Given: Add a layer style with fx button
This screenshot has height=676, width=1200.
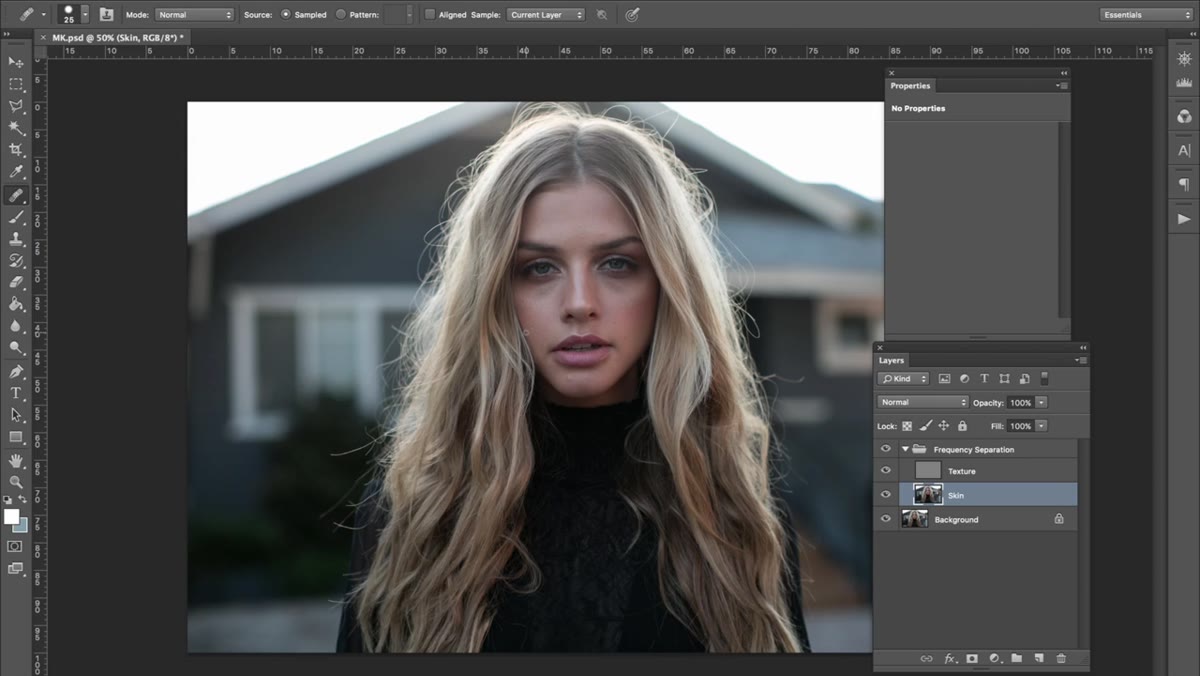Looking at the screenshot, I should tap(949, 658).
